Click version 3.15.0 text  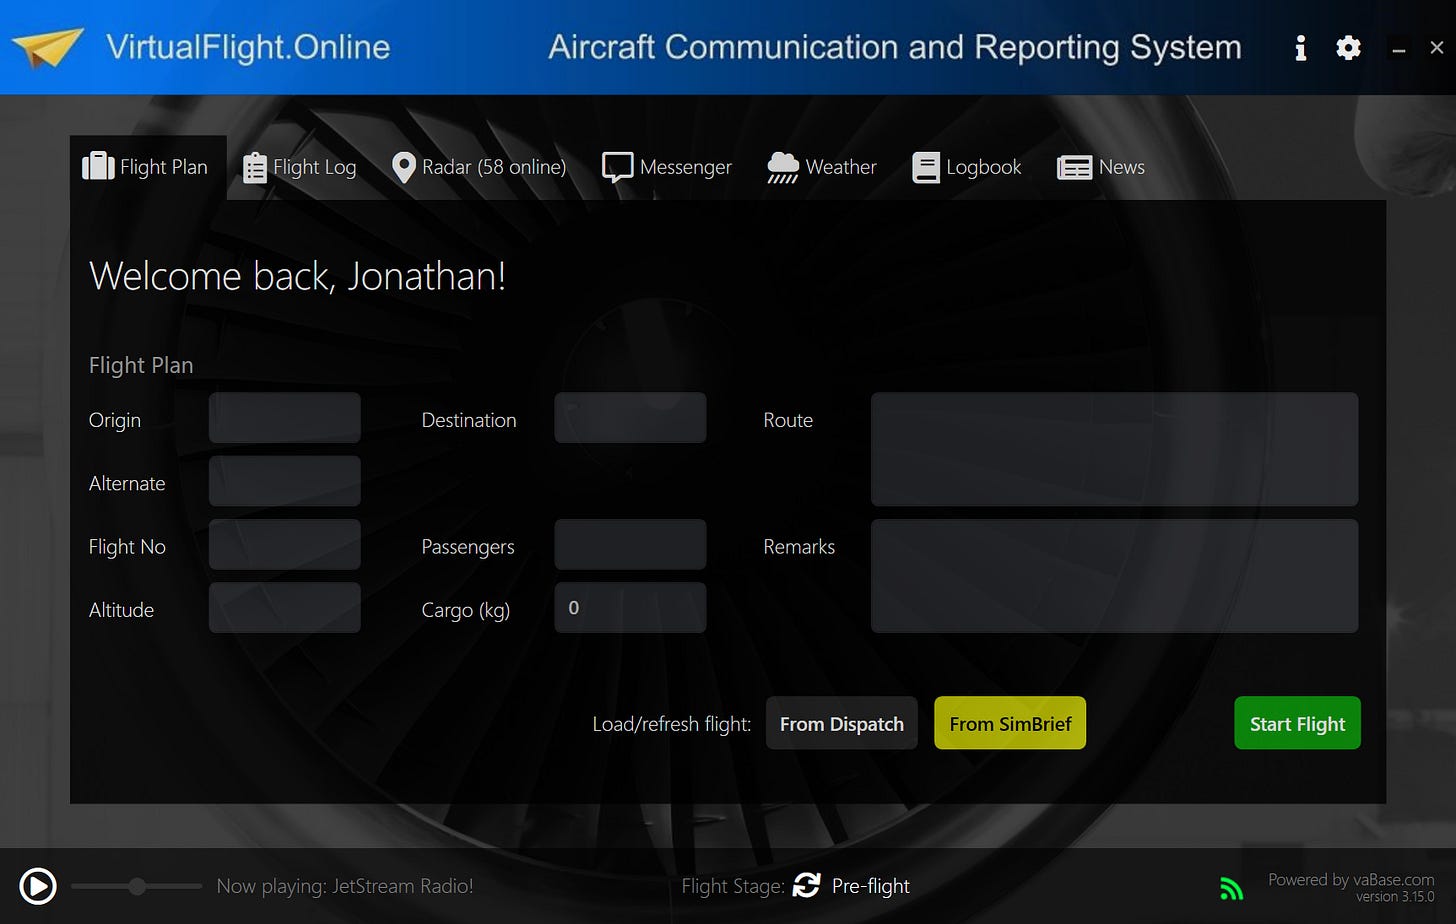(x=1395, y=896)
